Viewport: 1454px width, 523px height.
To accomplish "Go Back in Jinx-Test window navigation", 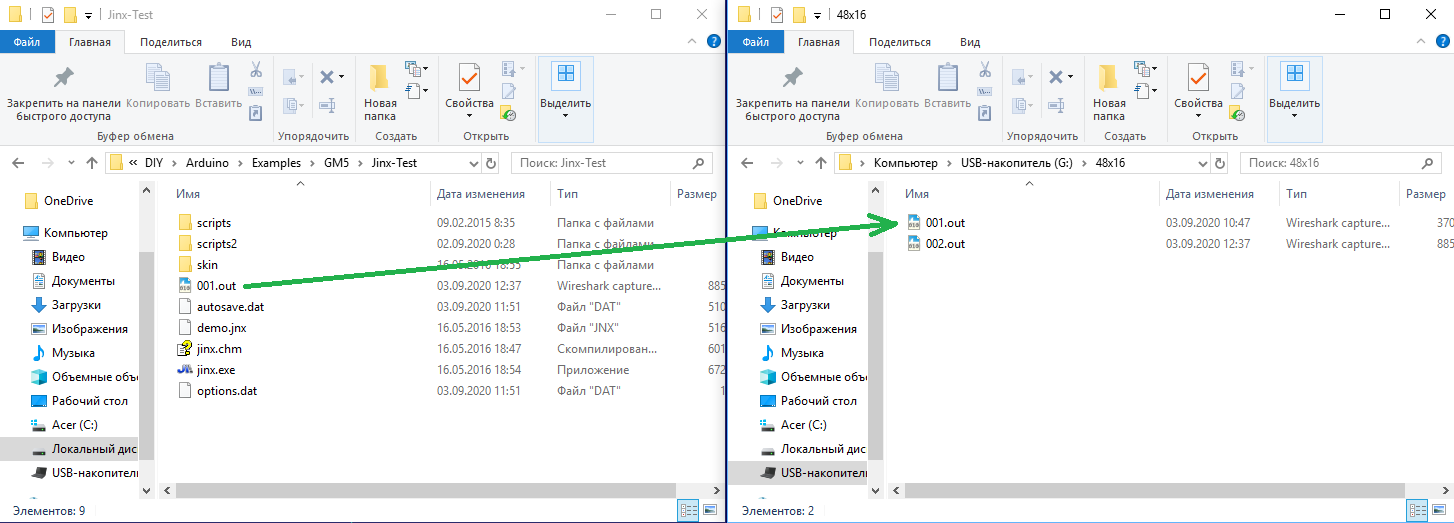I will pos(18,162).
